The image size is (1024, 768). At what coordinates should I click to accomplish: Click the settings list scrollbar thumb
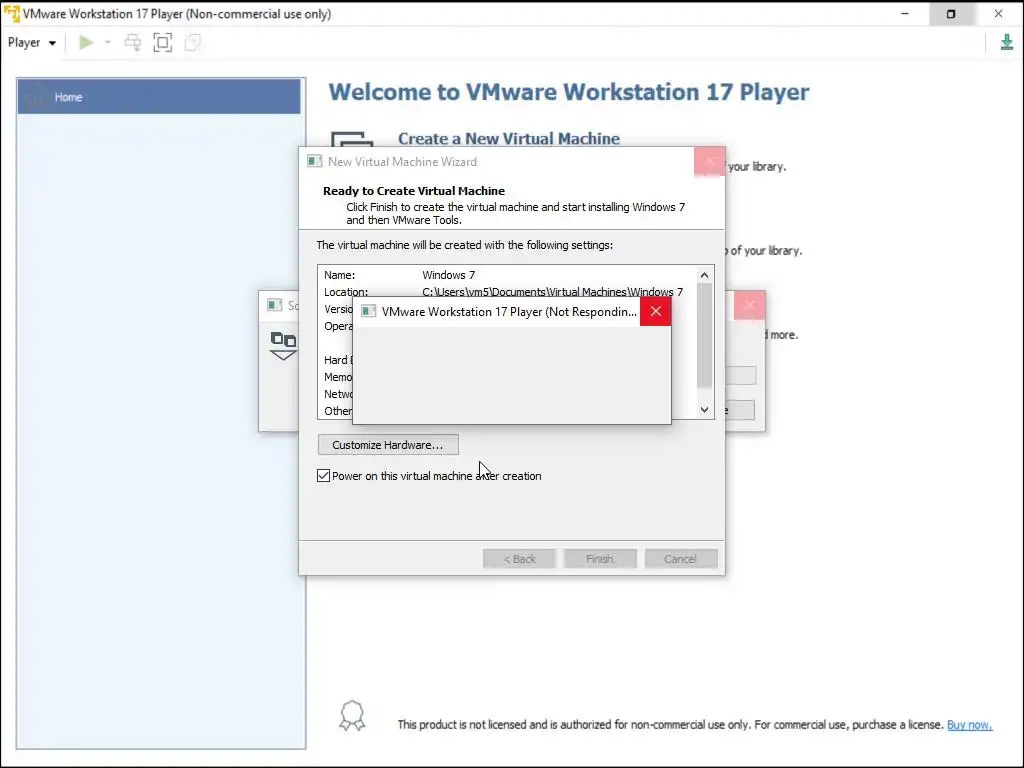pyautogui.click(x=704, y=336)
